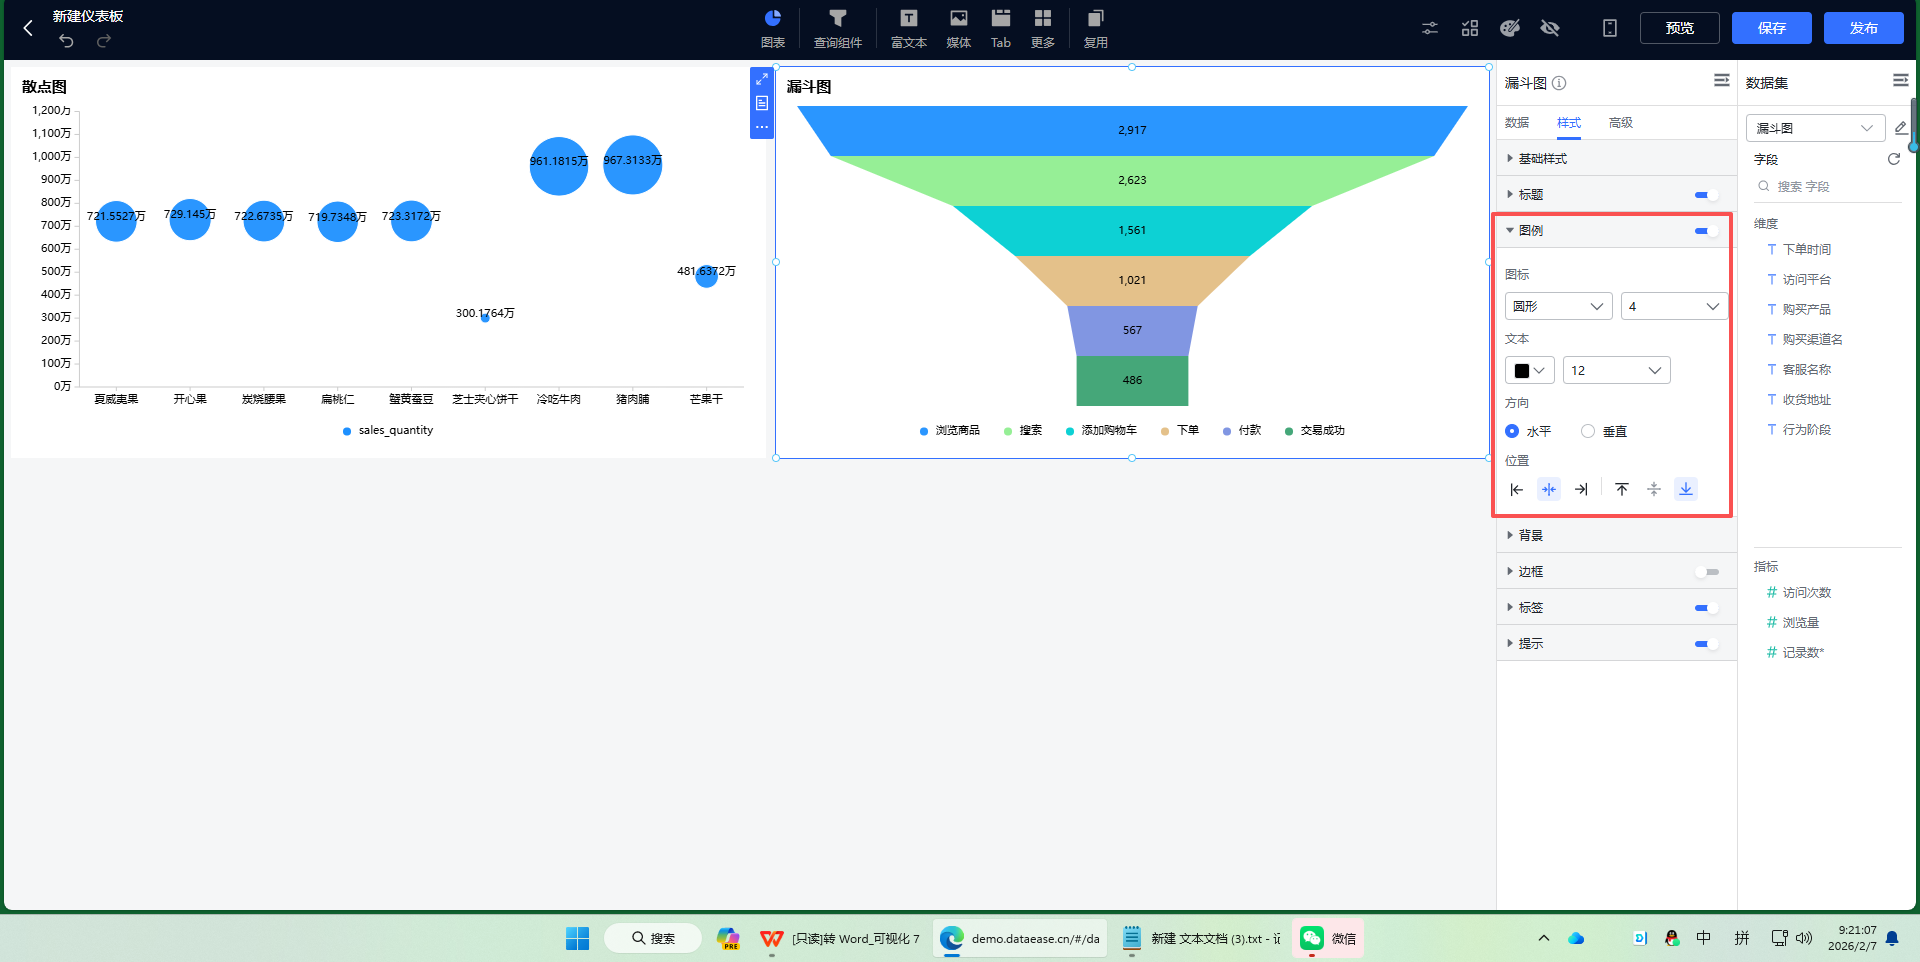Toggle the 标签 label switch
Screen dimensions: 1920x962
coord(1706,608)
